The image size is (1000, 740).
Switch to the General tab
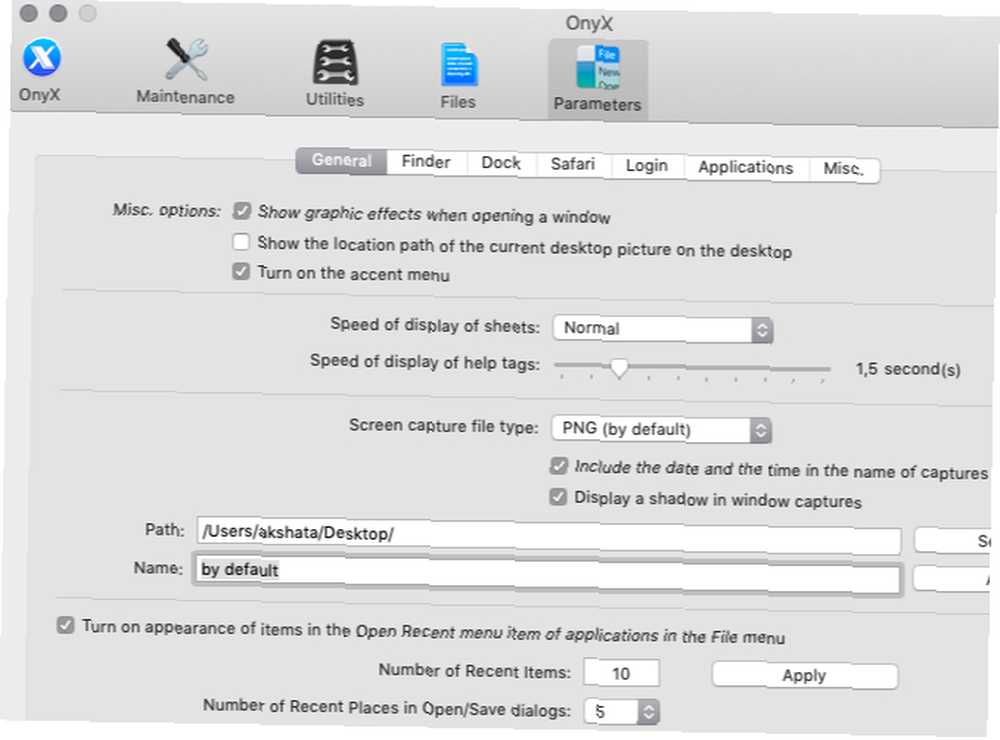pyautogui.click(x=341, y=160)
